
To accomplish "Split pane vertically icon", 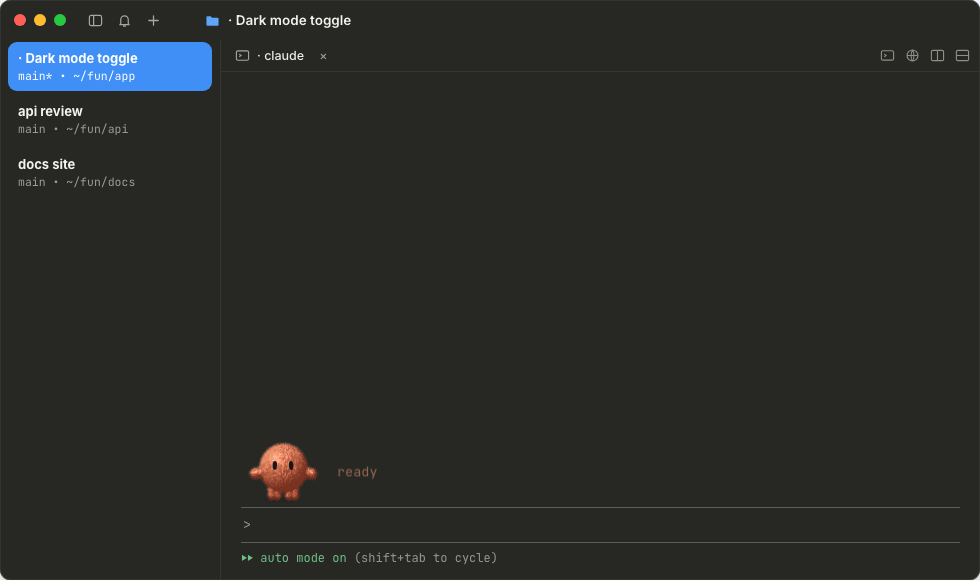I will [x=938, y=56].
